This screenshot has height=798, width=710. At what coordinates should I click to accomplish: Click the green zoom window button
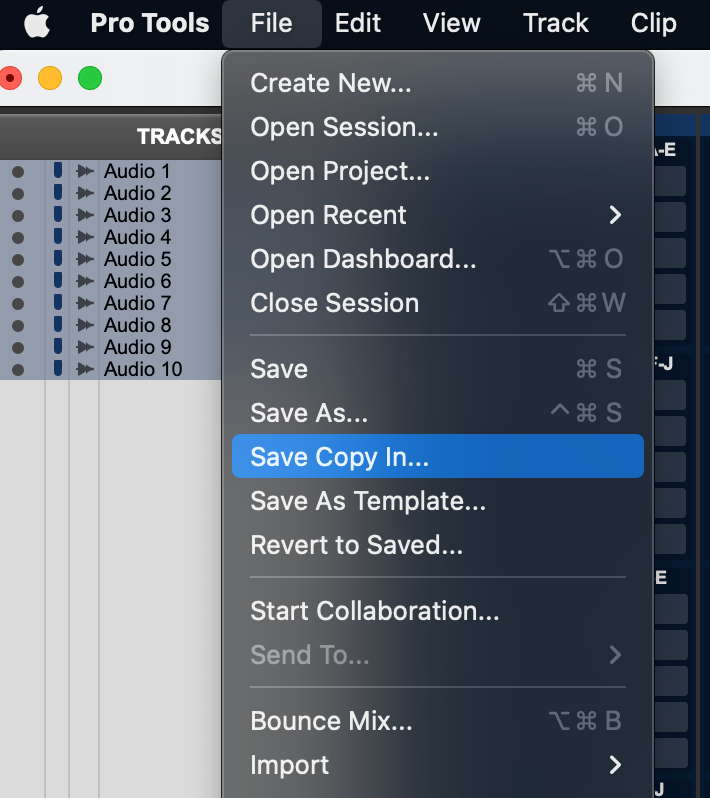[x=90, y=78]
